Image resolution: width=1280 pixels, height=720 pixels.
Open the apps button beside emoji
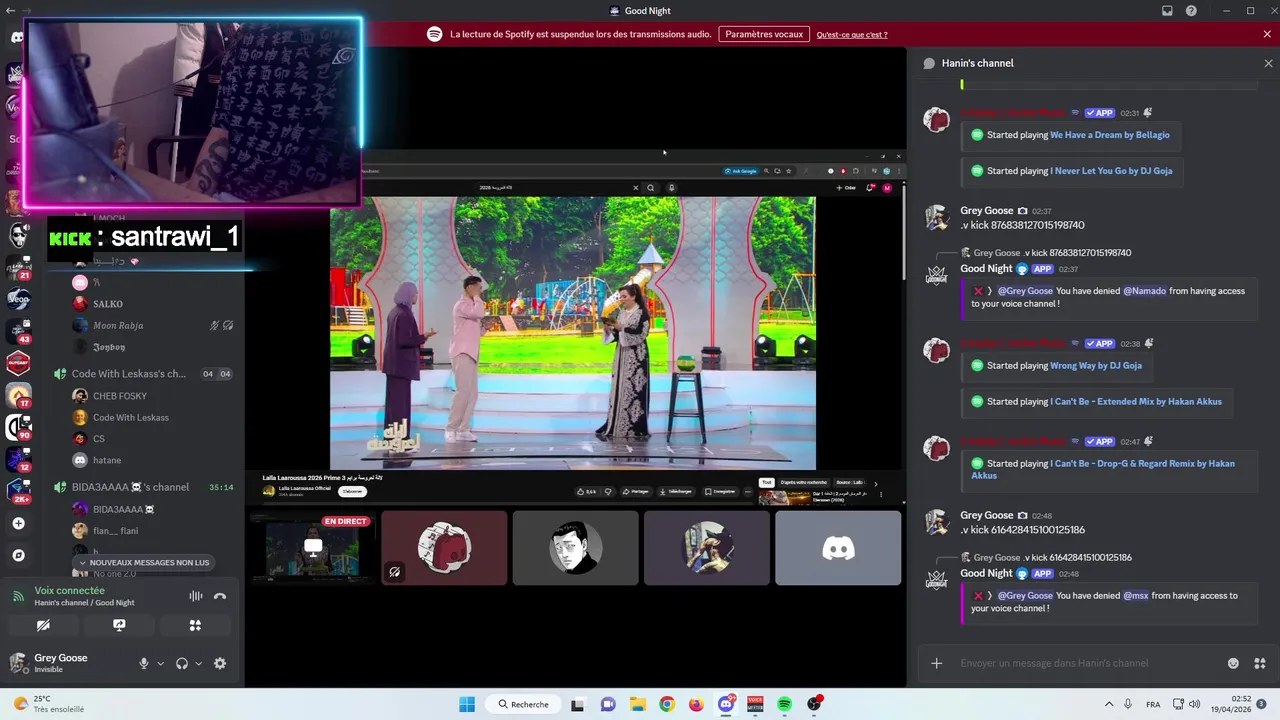tap(1260, 663)
